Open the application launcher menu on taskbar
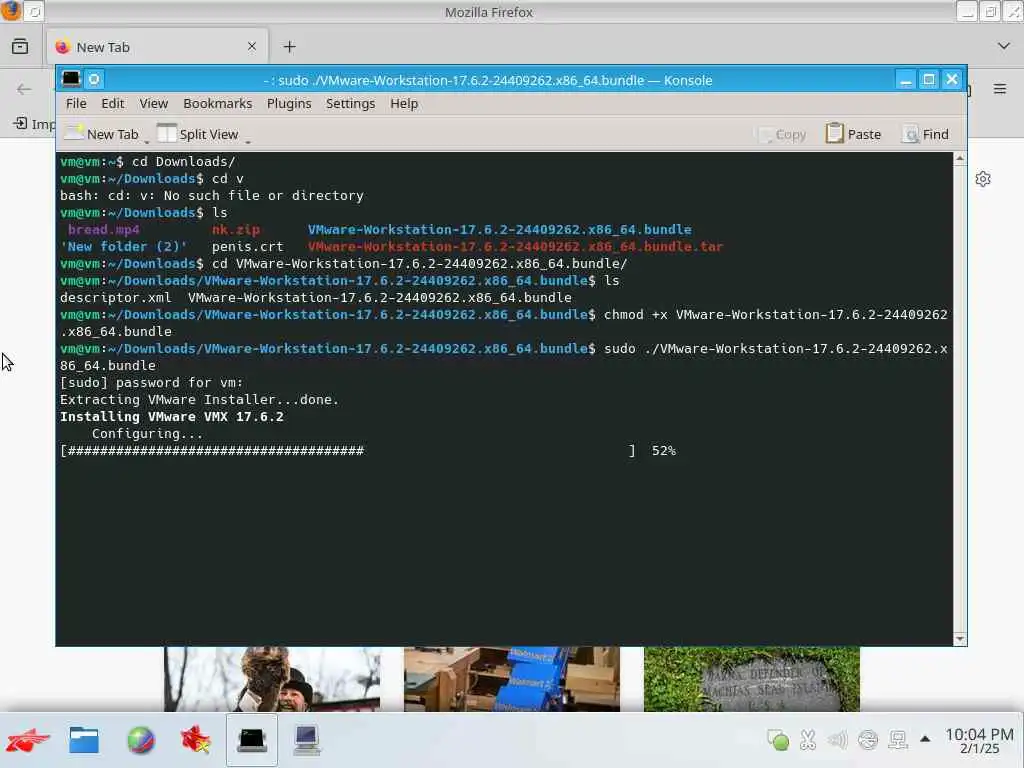This screenshot has height=768, width=1024. click(x=27, y=740)
